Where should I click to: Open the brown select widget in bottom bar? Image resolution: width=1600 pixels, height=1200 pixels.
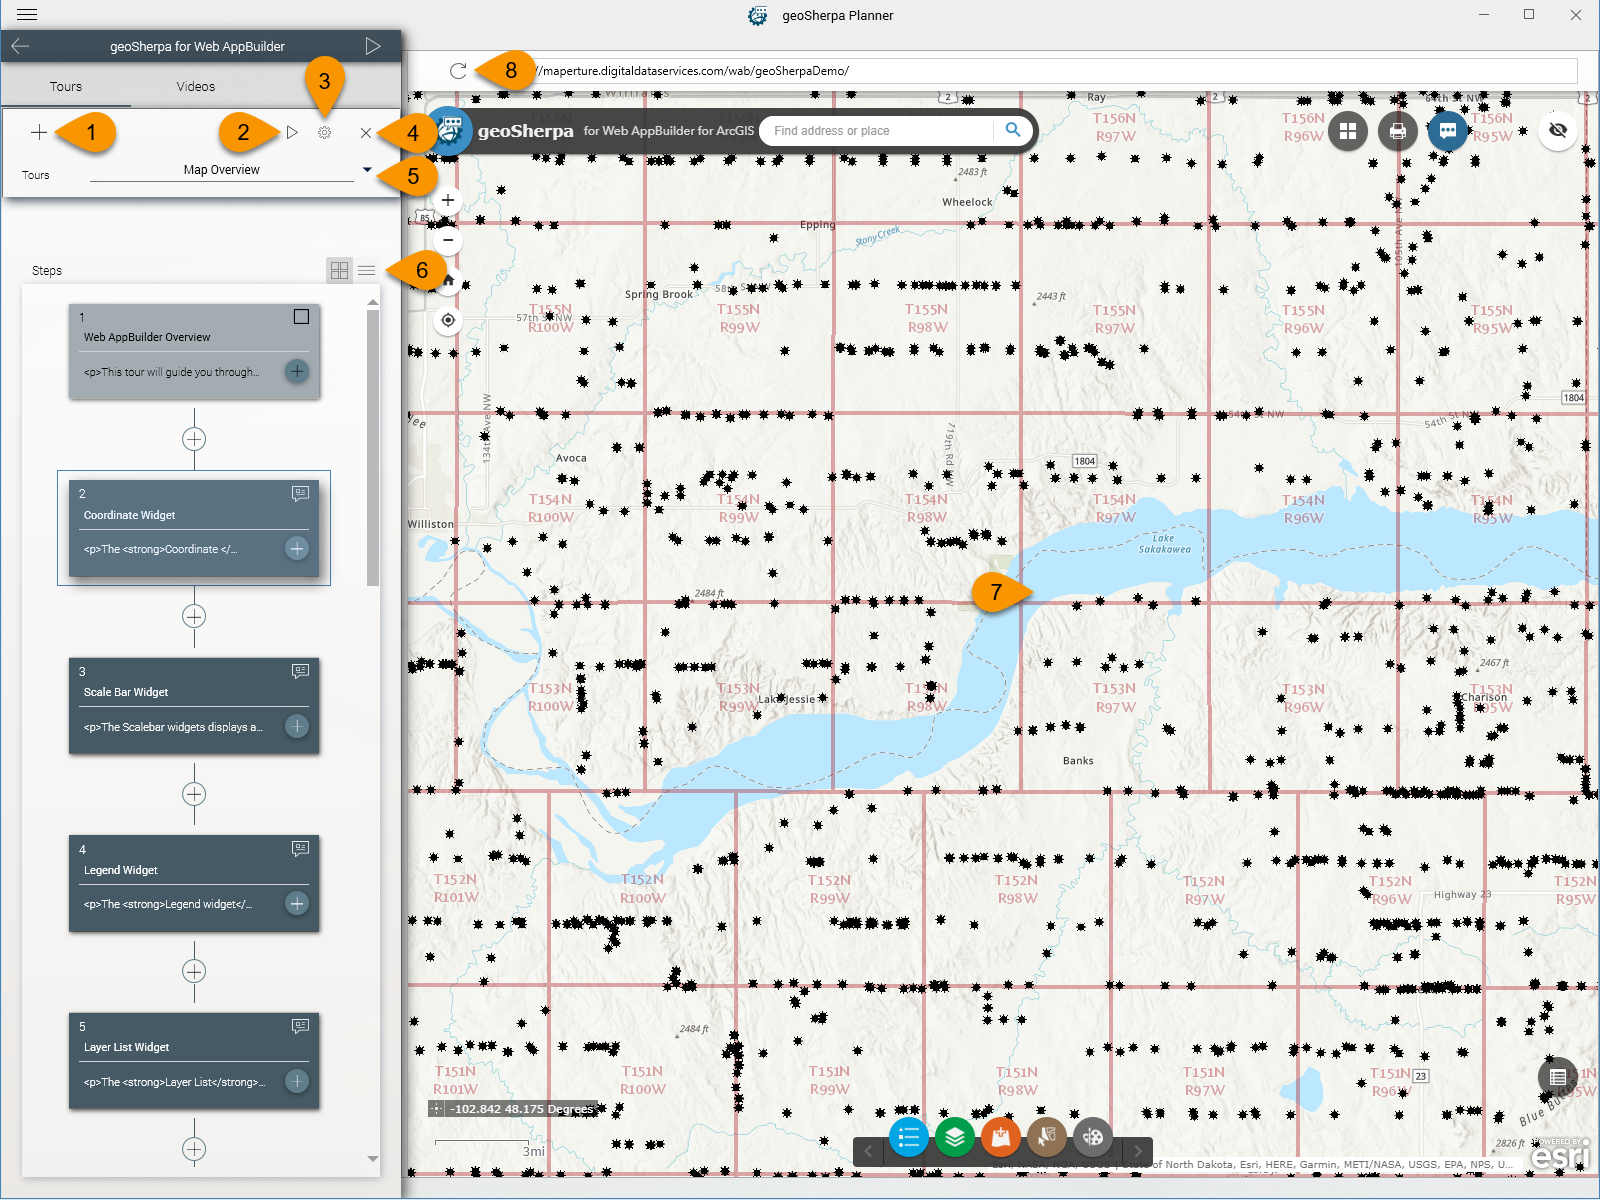tap(1047, 1137)
